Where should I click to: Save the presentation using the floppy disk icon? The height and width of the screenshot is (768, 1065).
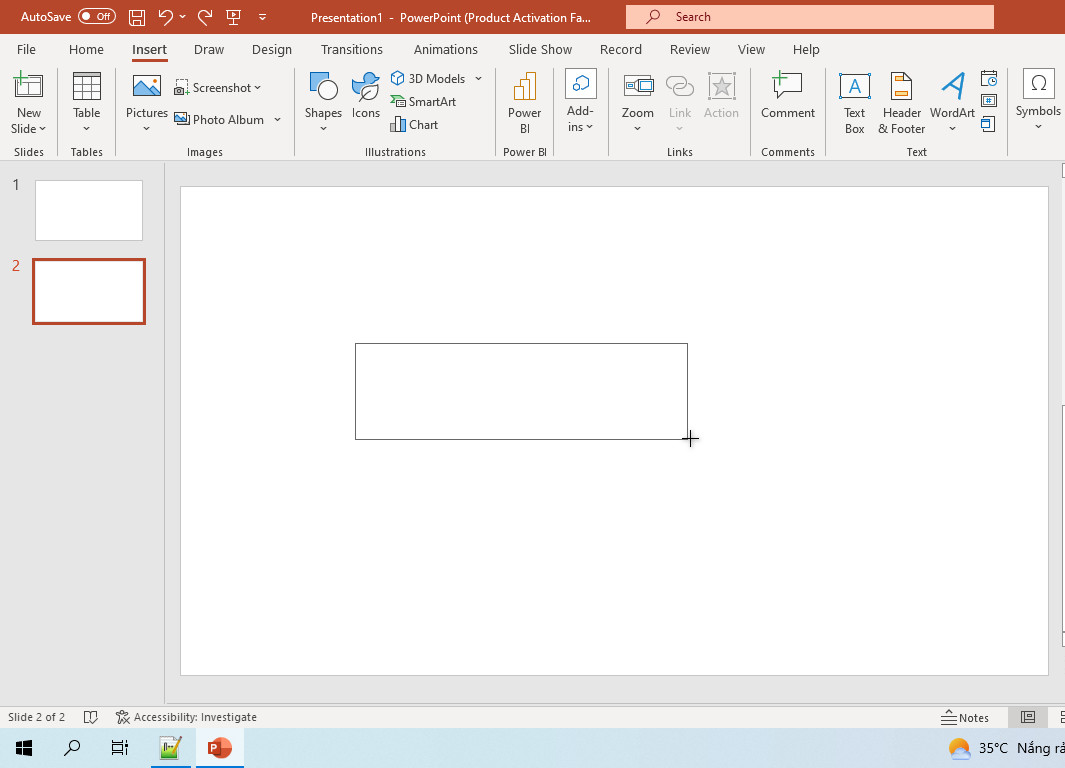[x=137, y=17]
